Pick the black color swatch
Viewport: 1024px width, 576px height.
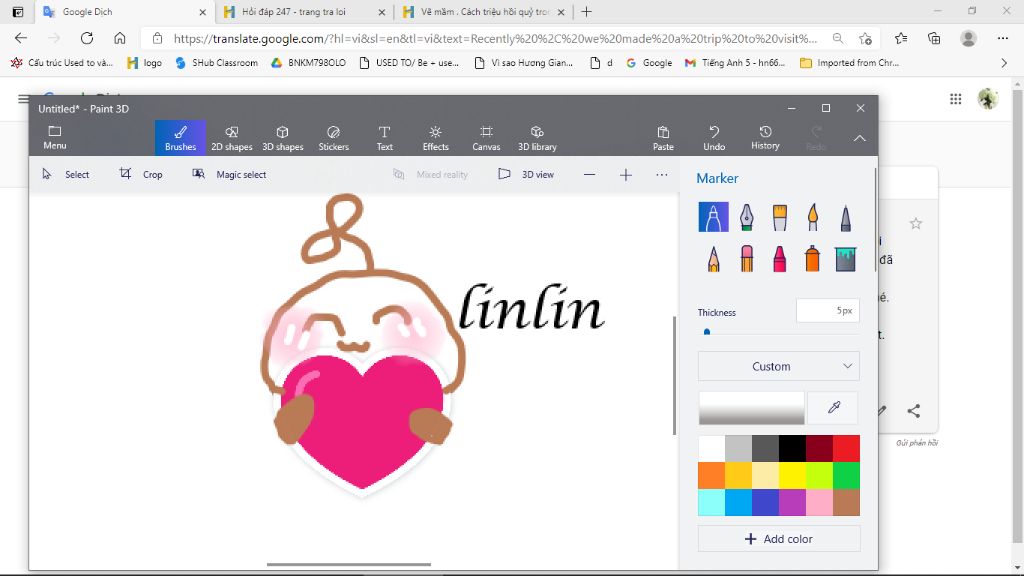click(x=792, y=449)
